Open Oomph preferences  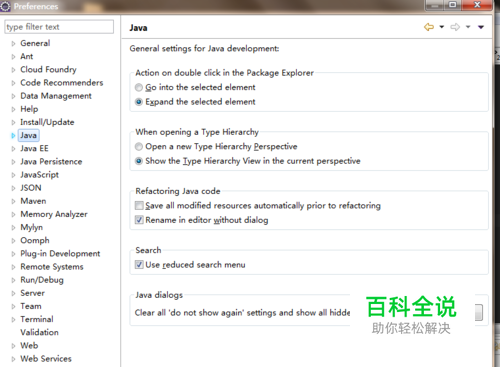35,240
